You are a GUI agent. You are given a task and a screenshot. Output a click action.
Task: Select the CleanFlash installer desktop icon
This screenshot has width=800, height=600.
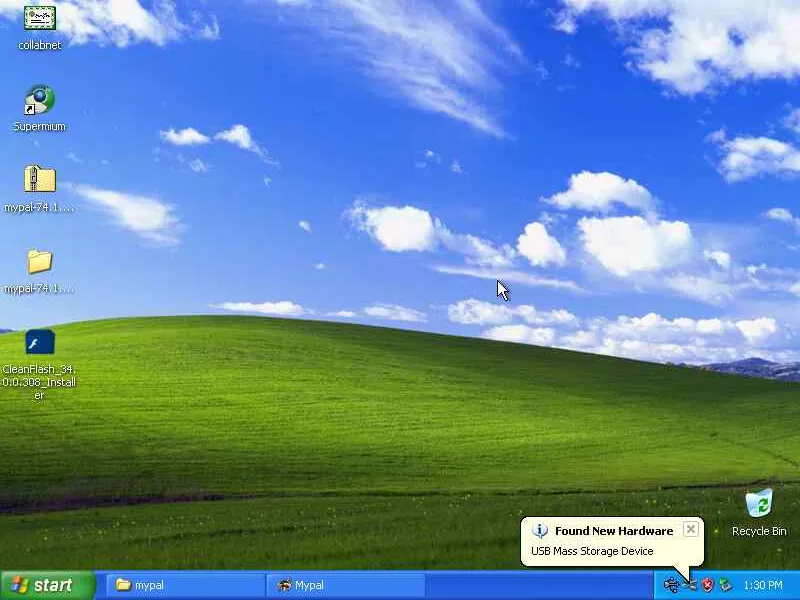39,364
